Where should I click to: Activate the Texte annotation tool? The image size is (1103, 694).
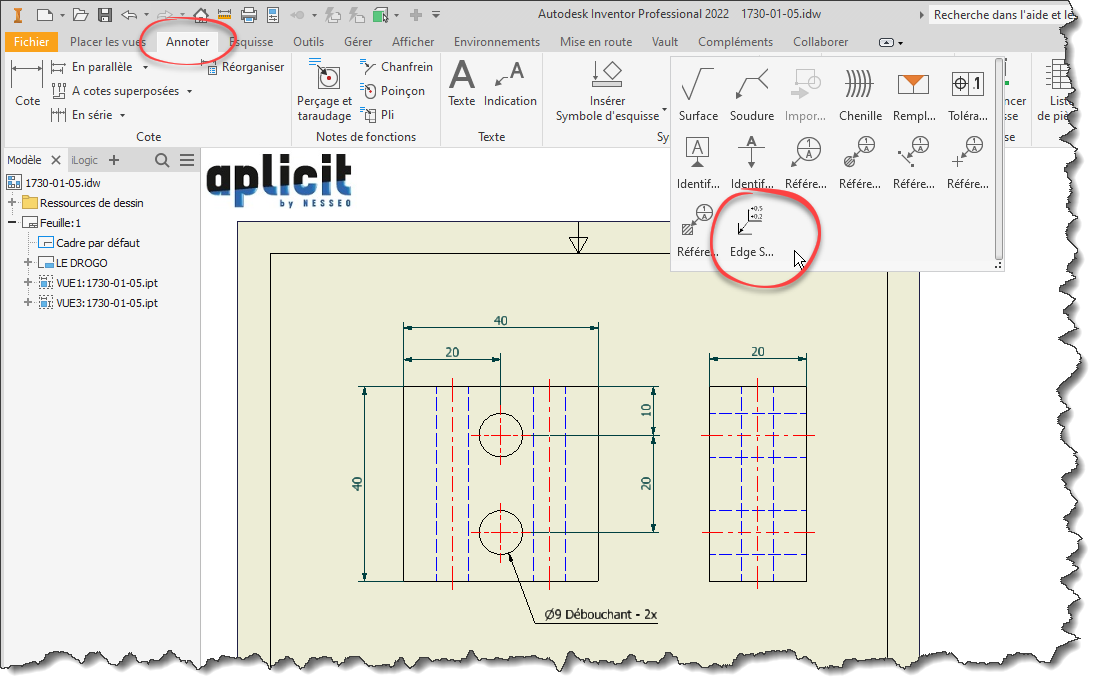click(x=462, y=84)
